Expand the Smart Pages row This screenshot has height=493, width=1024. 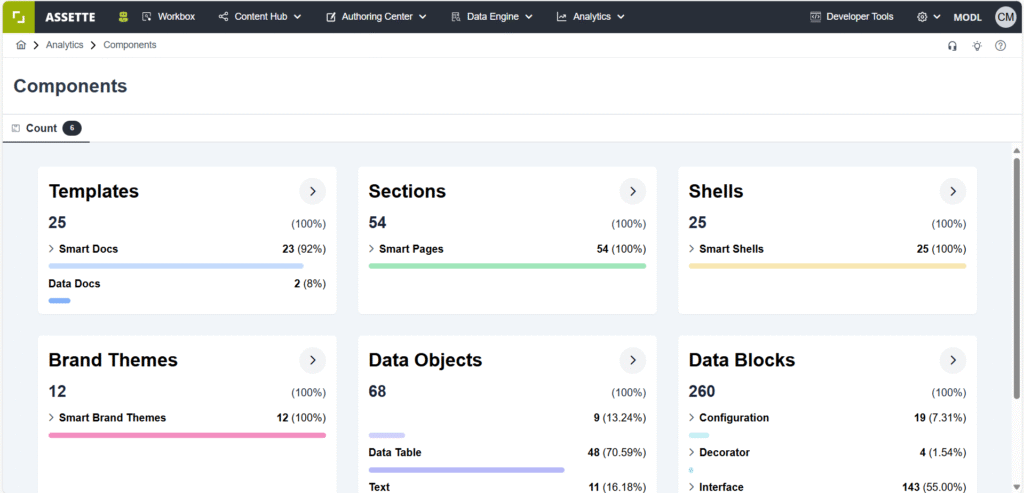pos(372,249)
